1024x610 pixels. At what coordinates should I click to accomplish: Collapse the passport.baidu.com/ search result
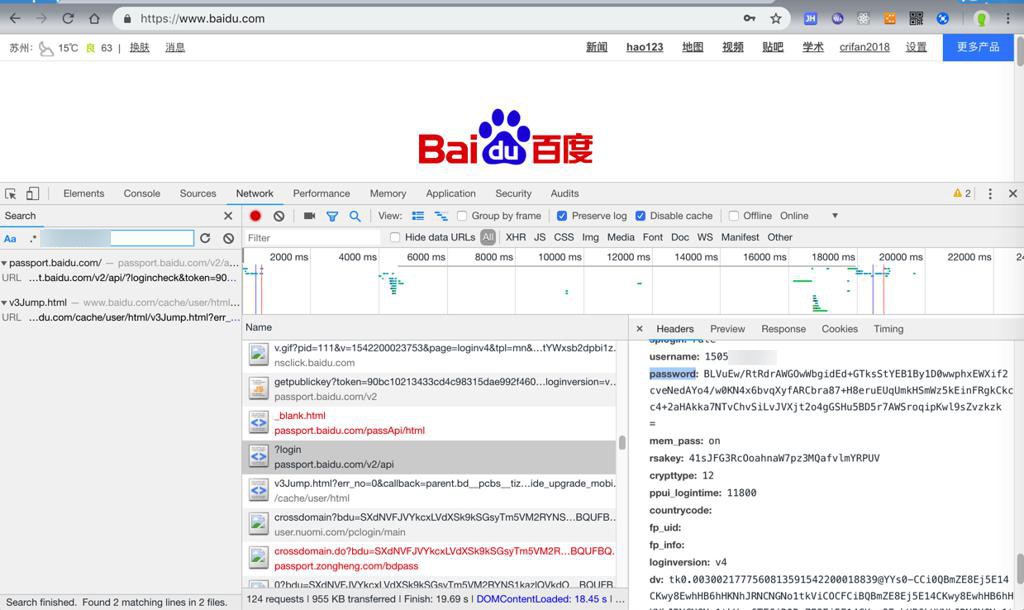(5, 263)
